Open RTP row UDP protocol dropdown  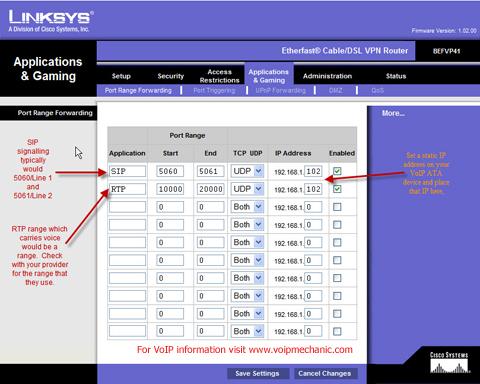[247, 189]
